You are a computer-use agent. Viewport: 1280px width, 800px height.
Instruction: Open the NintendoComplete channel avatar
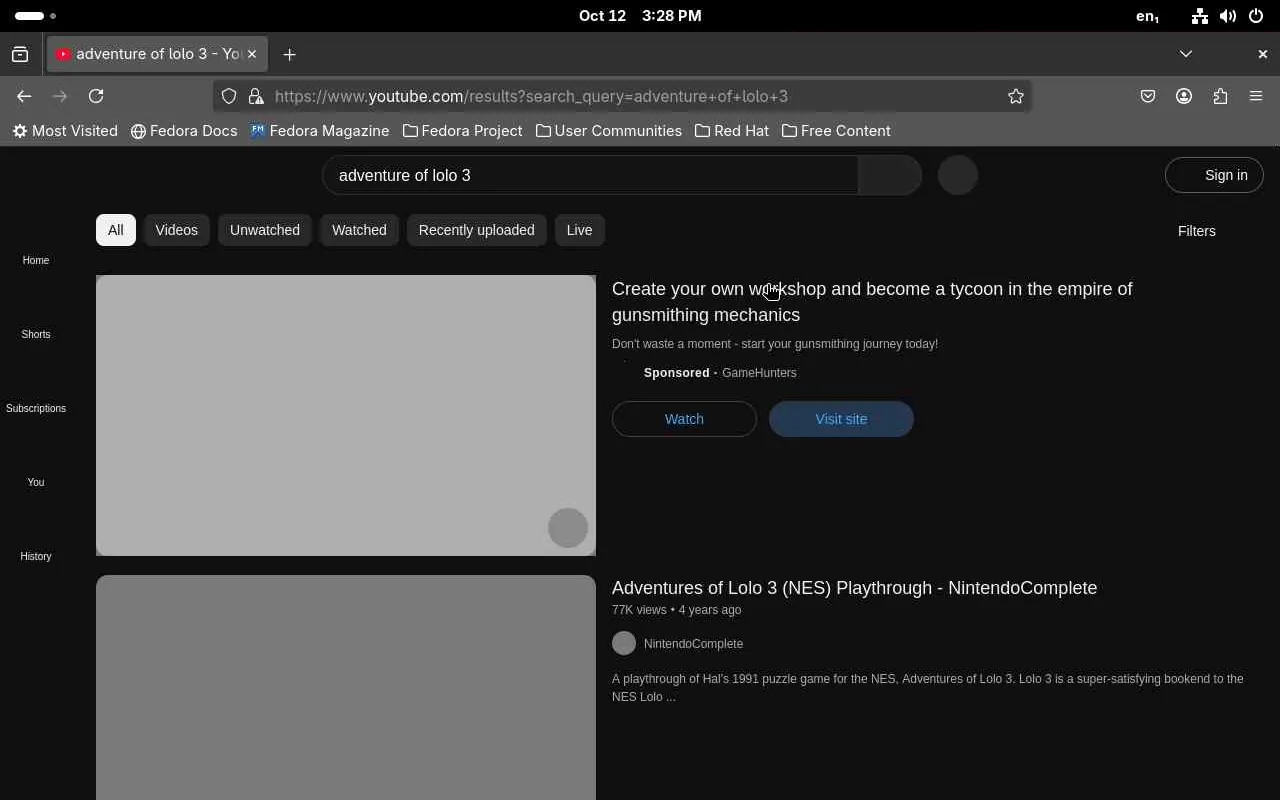624,643
